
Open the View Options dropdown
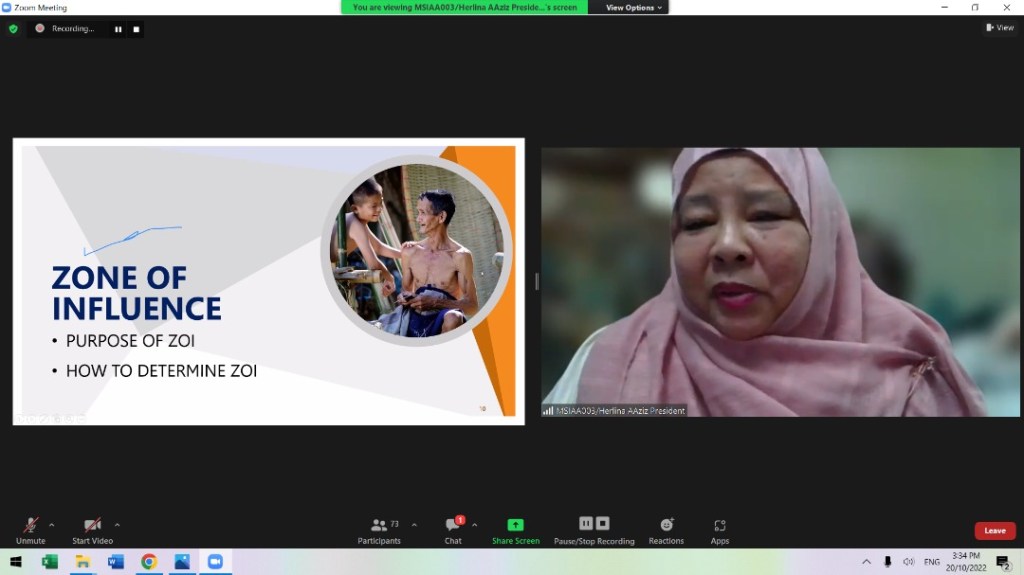pos(634,7)
